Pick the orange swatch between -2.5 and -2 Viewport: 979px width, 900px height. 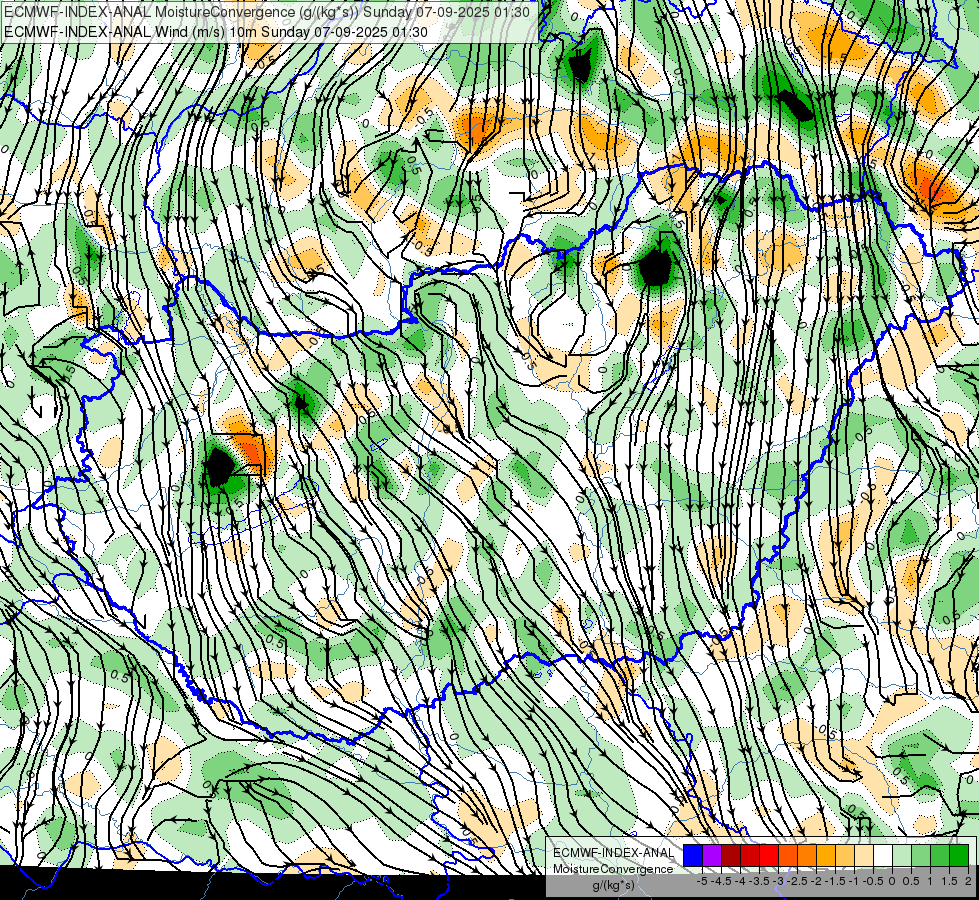coord(807,855)
